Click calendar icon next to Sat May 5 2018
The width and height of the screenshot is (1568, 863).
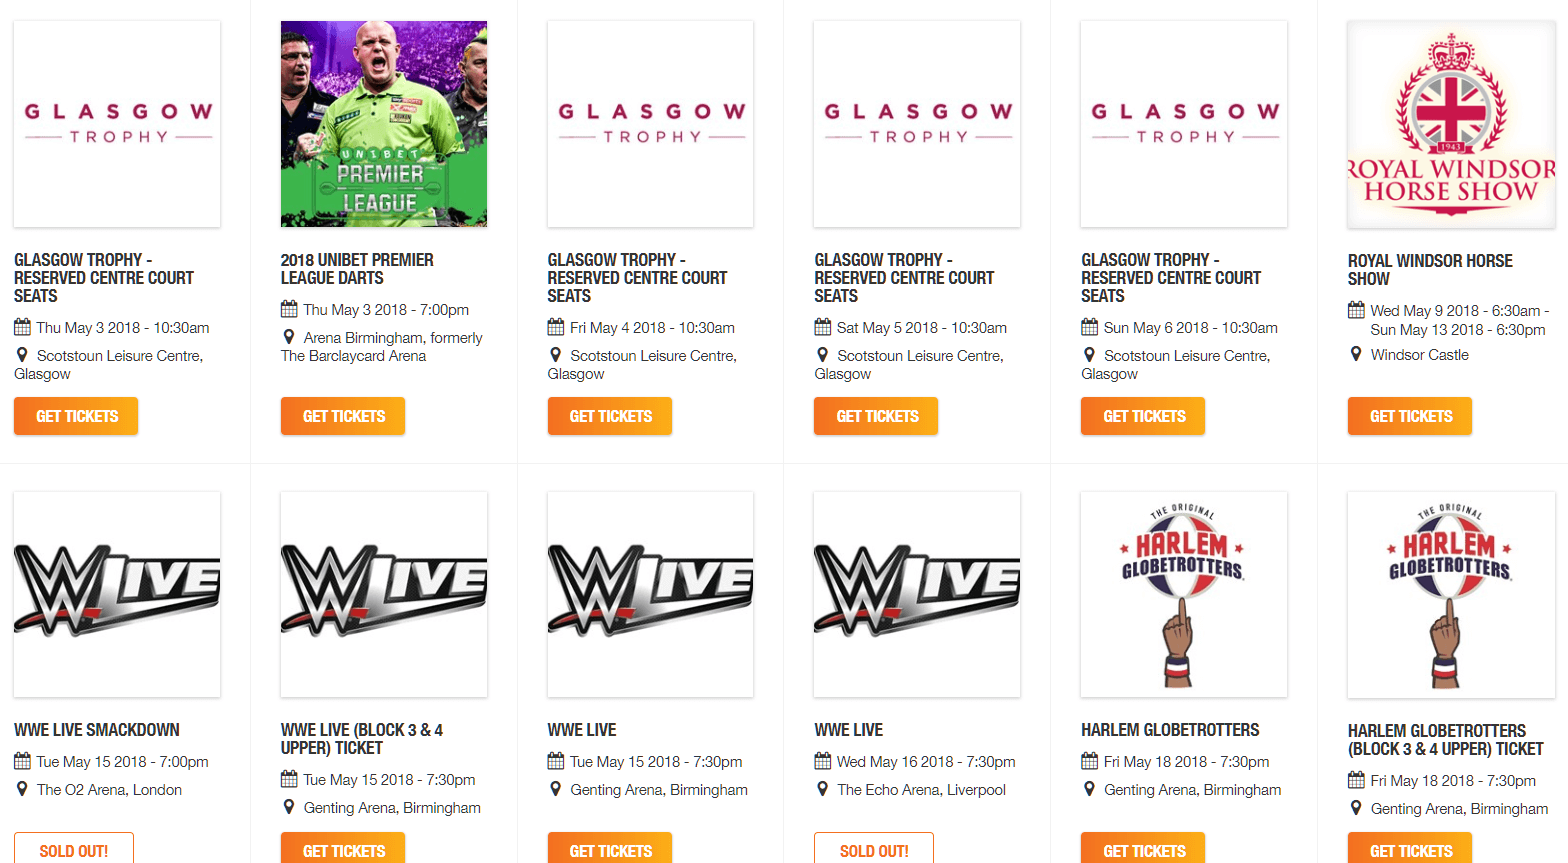tap(822, 327)
